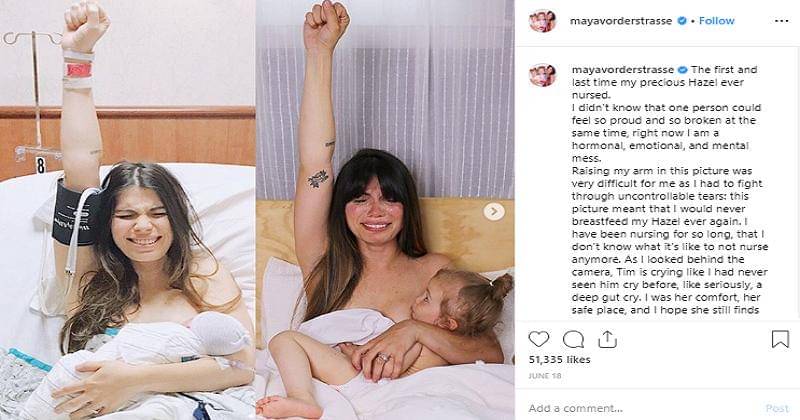Open the avatar beside the caption text

tap(542, 75)
